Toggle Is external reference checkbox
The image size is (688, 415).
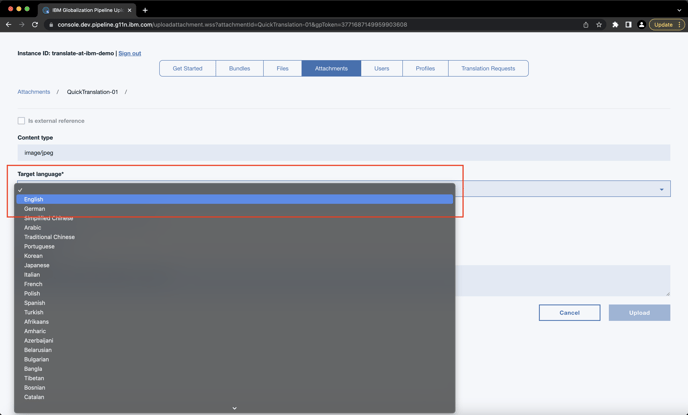[21, 121]
